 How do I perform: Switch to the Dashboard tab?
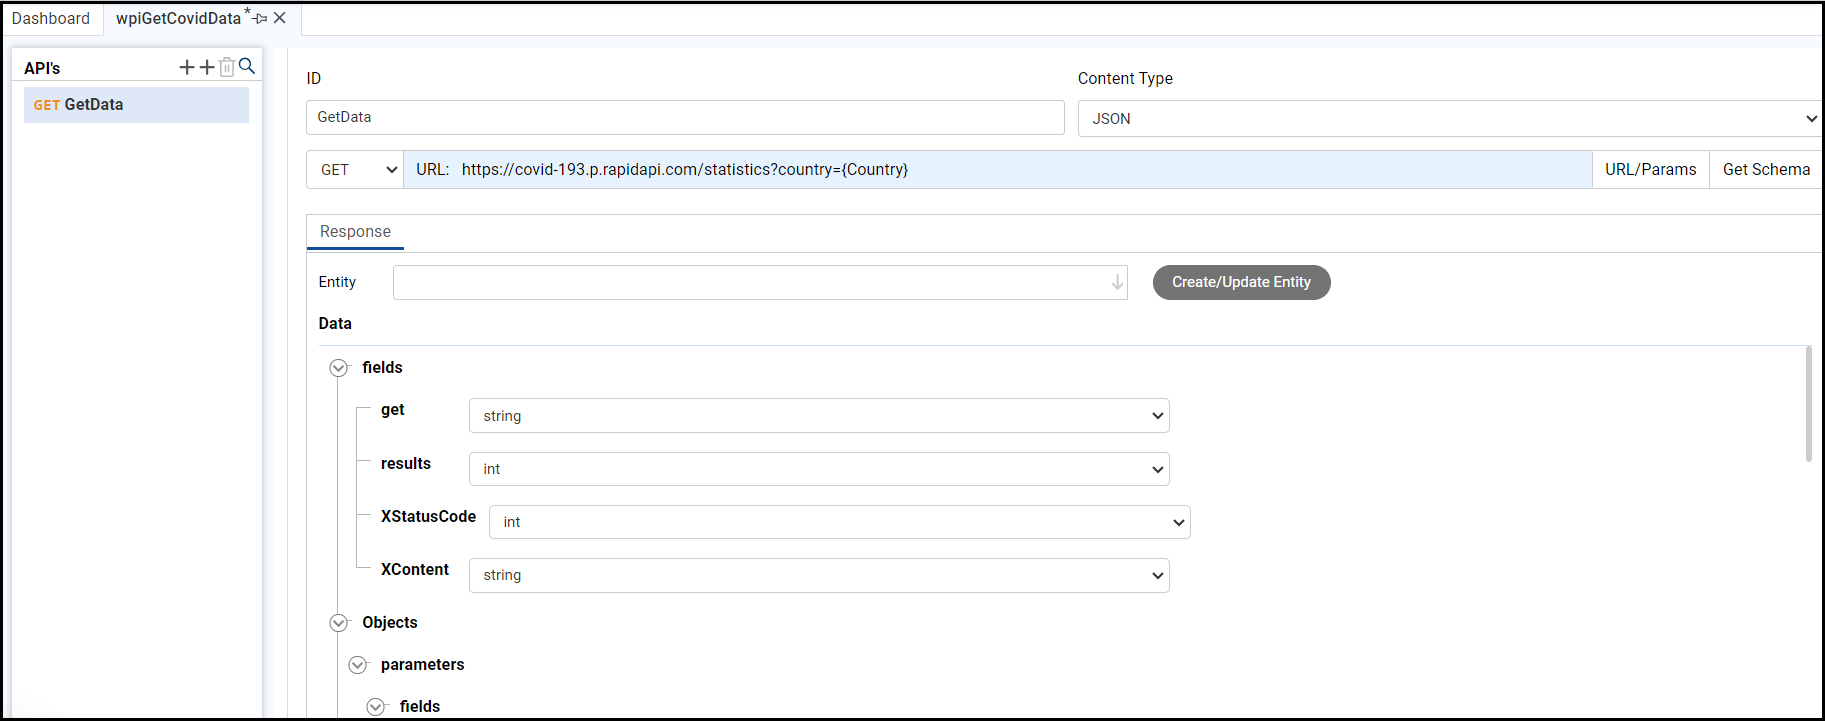51,18
